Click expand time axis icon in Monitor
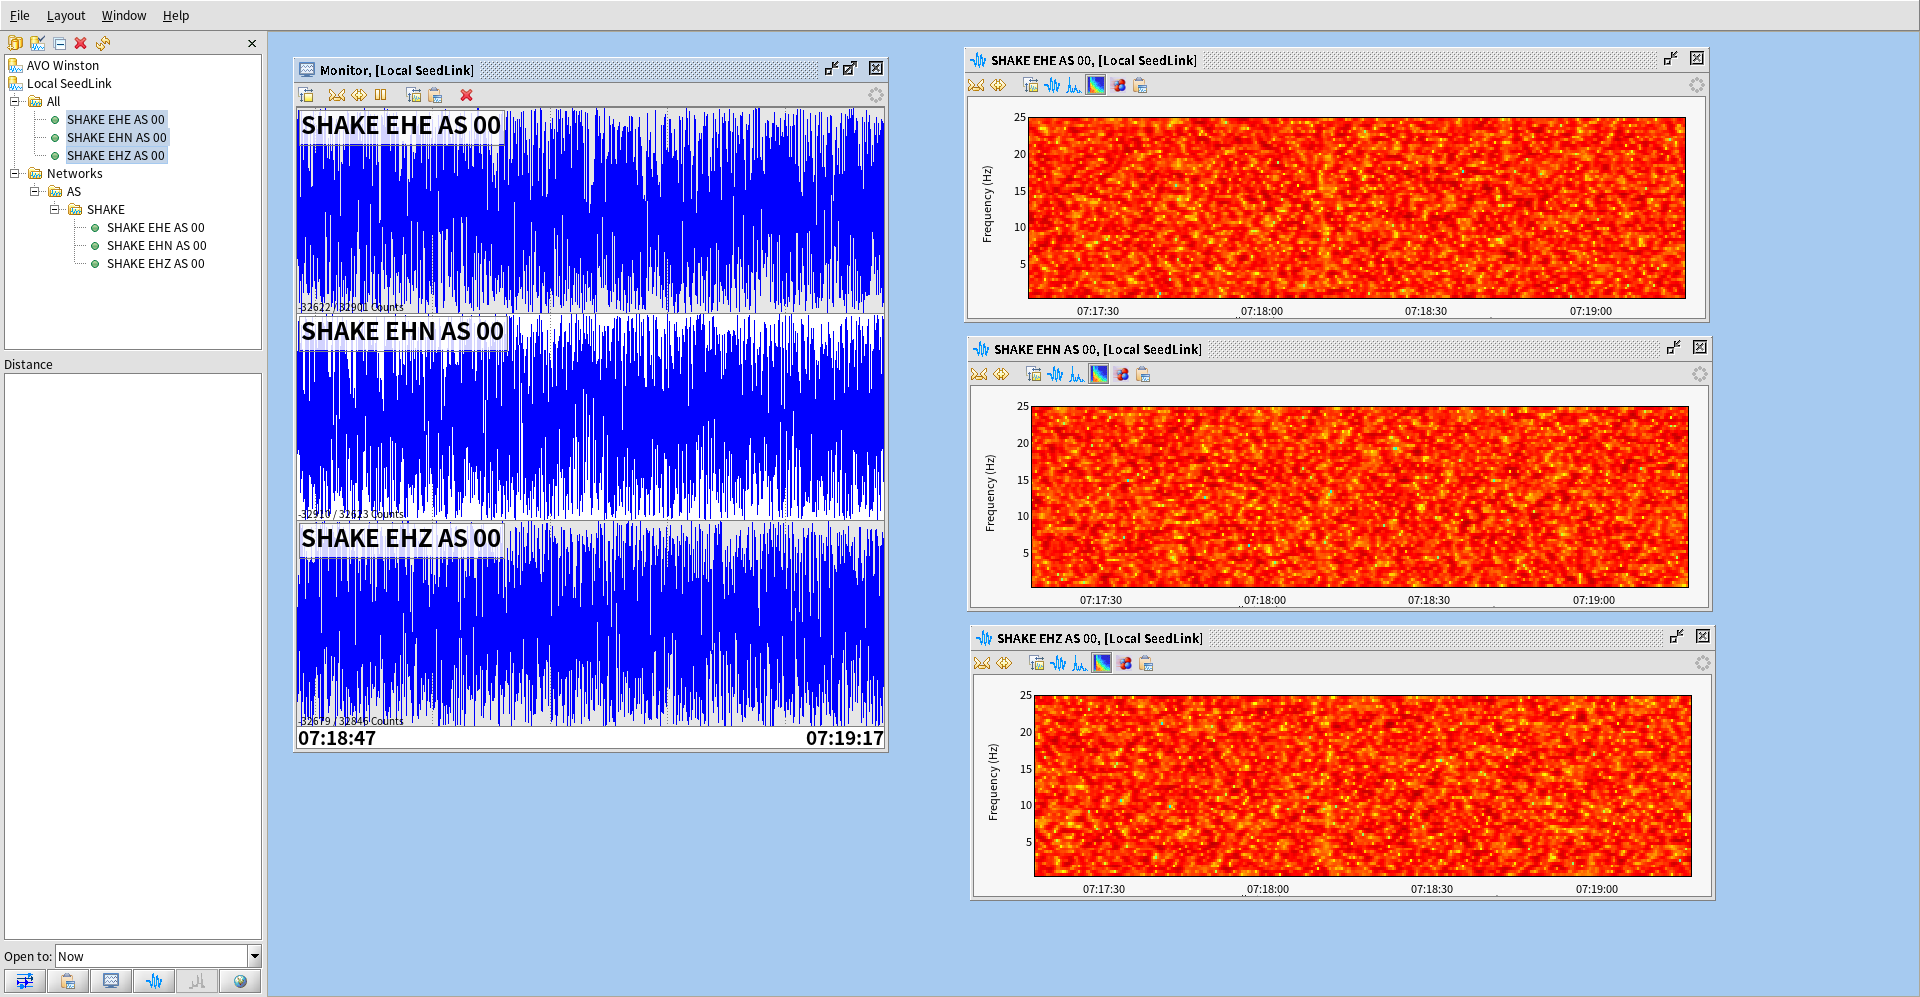The height and width of the screenshot is (997, 1920). (x=359, y=95)
